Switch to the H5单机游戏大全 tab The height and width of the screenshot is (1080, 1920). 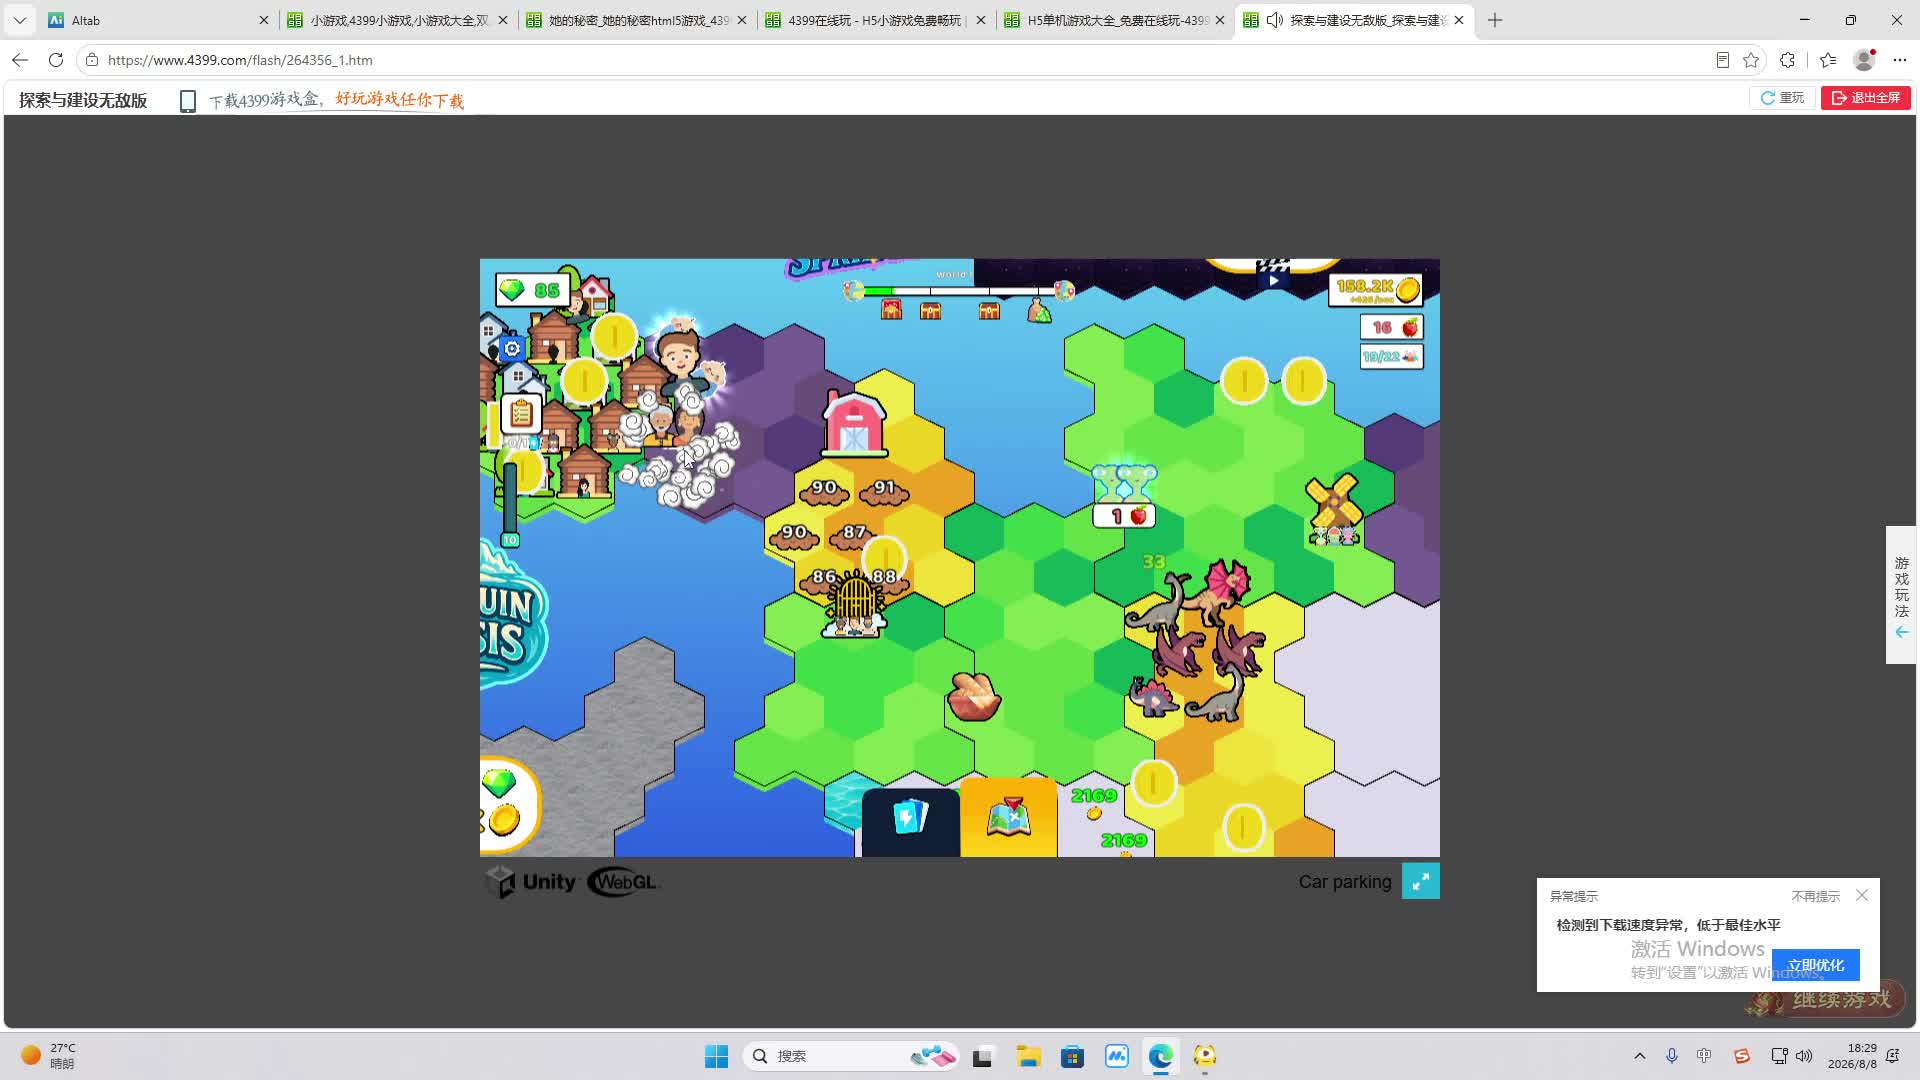pos(1115,20)
